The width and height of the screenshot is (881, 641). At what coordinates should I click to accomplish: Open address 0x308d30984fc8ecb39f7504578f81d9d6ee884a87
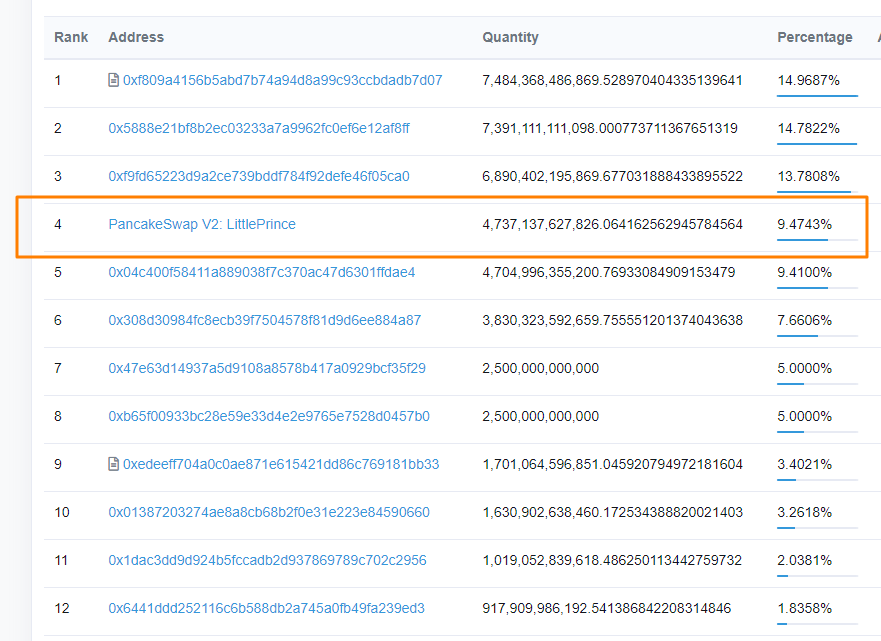[x=265, y=320]
